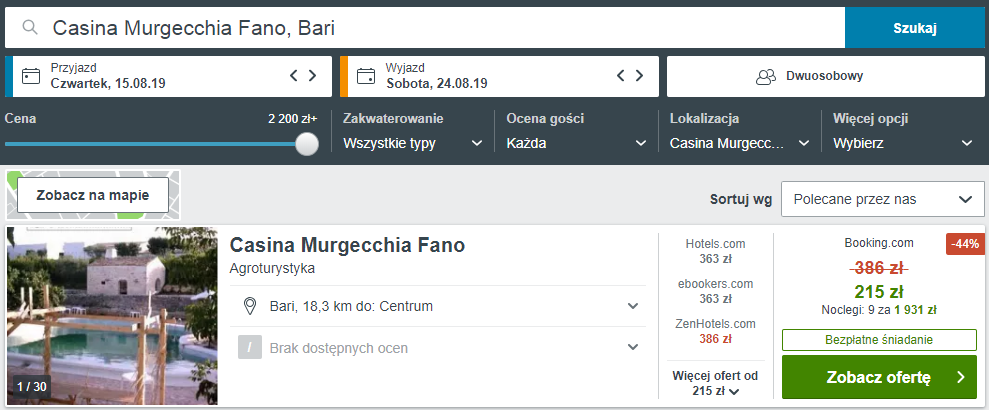
Task: Open Sortuj wg Polecane przez nas dropdown
Action: 882,199
